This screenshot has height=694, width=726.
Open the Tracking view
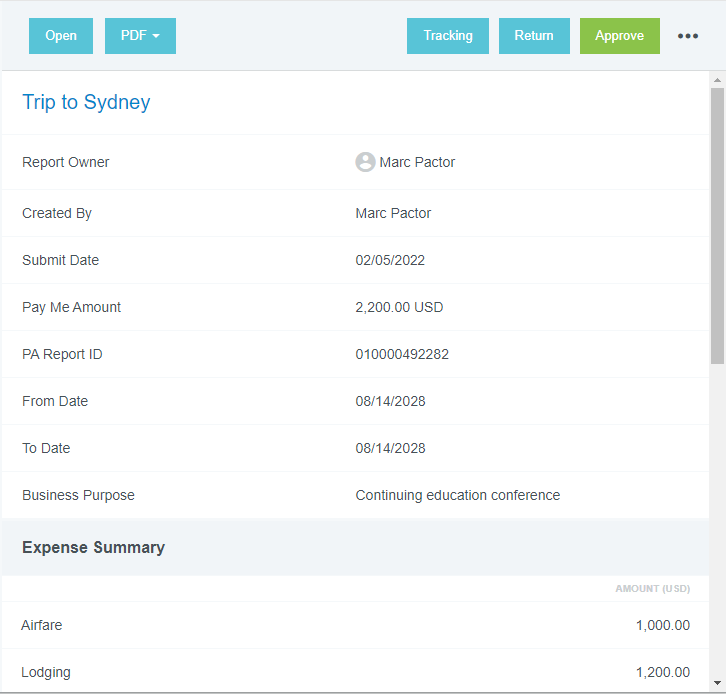[x=447, y=36]
